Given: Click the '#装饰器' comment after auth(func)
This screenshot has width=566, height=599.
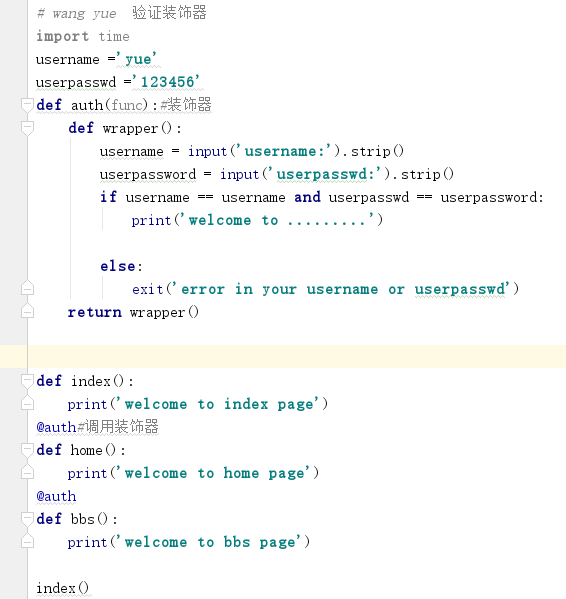Looking at the screenshot, I should 186,105.
